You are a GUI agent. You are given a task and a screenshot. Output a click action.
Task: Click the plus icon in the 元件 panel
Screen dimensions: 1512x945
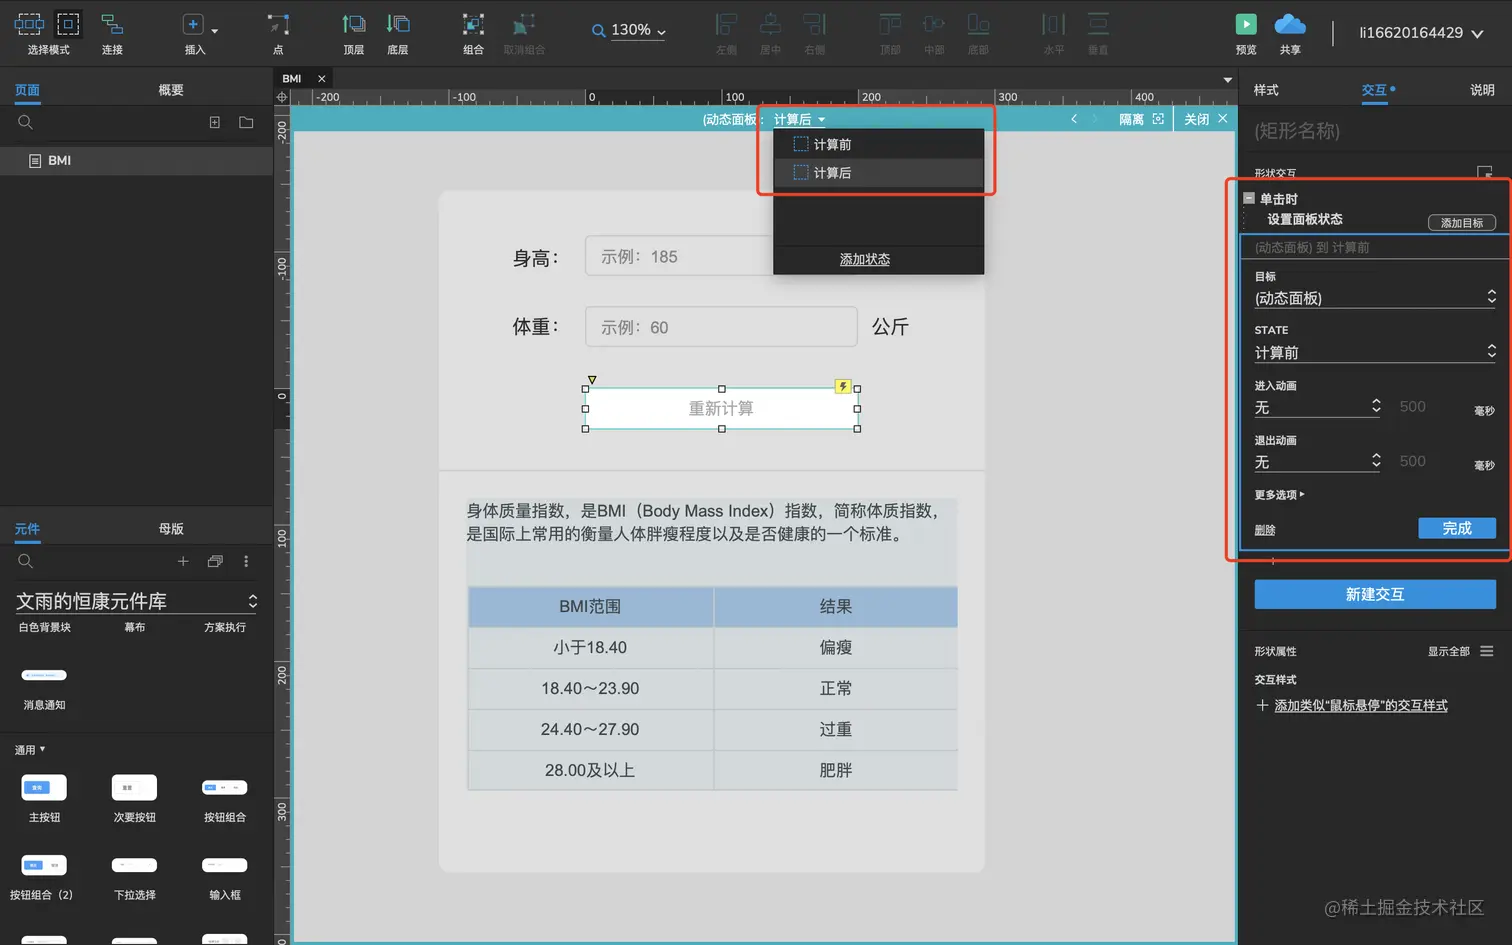(183, 561)
